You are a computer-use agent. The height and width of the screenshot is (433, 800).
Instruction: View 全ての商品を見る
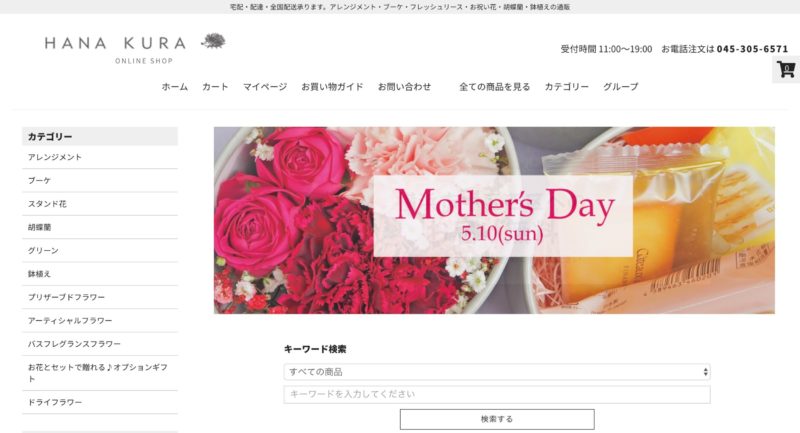[x=494, y=87]
